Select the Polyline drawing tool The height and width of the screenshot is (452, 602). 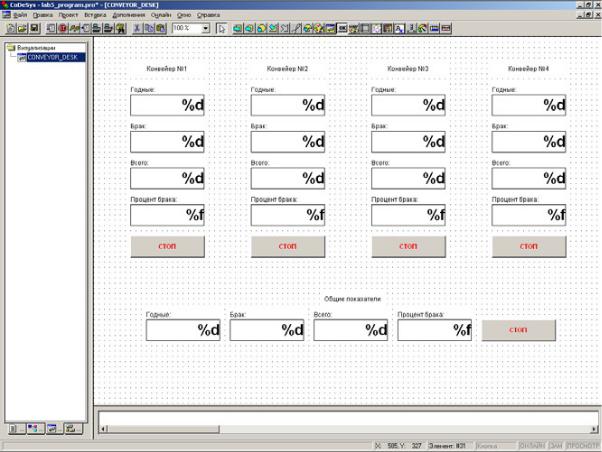[x=284, y=28]
